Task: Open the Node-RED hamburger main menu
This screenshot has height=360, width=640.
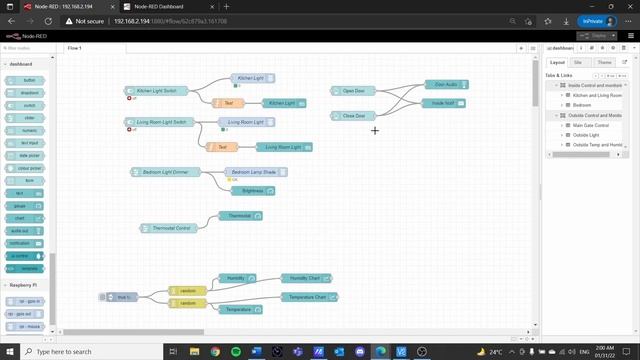Action: click(x=631, y=36)
